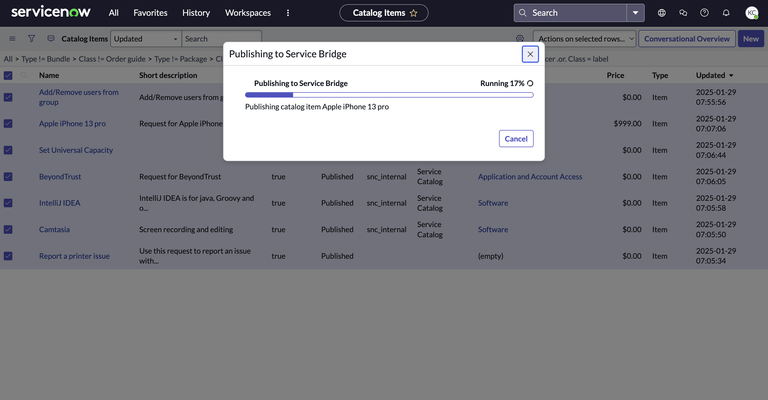Open Report a printer issue item
This screenshot has width=768, height=400.
coord(74,256)
